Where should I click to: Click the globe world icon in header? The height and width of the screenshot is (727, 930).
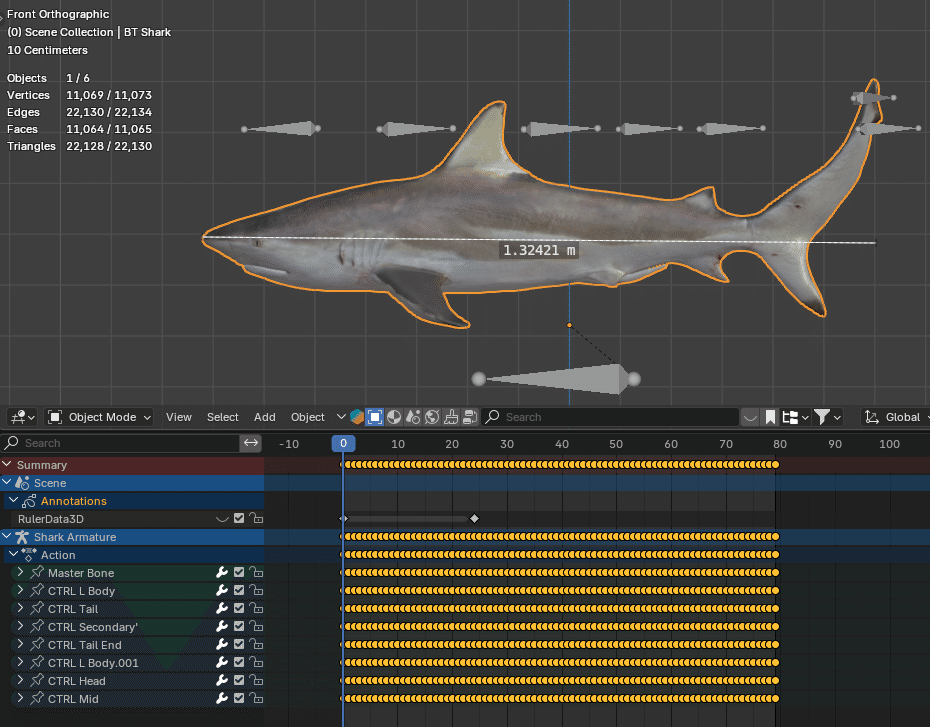coord(432,417)
